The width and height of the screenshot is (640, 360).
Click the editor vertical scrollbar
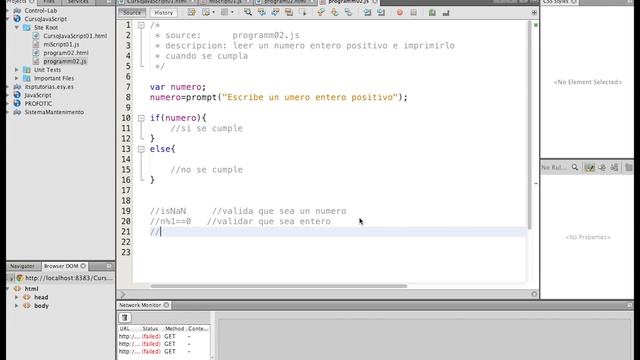(530, 124)
